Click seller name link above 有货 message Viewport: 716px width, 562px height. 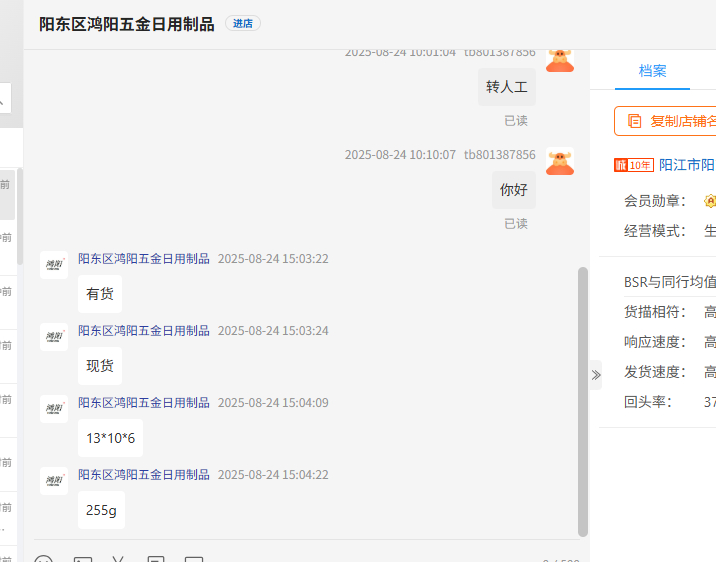tap(144, 258)
